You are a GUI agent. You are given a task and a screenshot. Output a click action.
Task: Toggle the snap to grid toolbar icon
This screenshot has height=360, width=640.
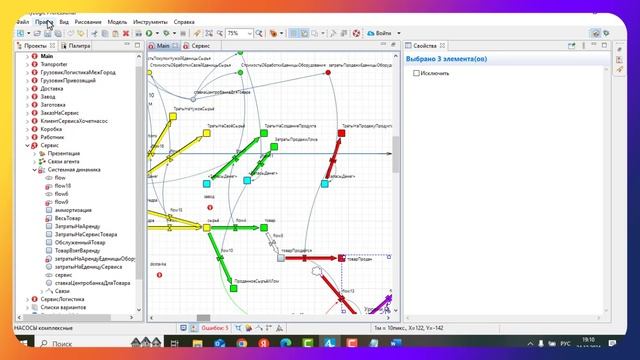tap(304, 33)
